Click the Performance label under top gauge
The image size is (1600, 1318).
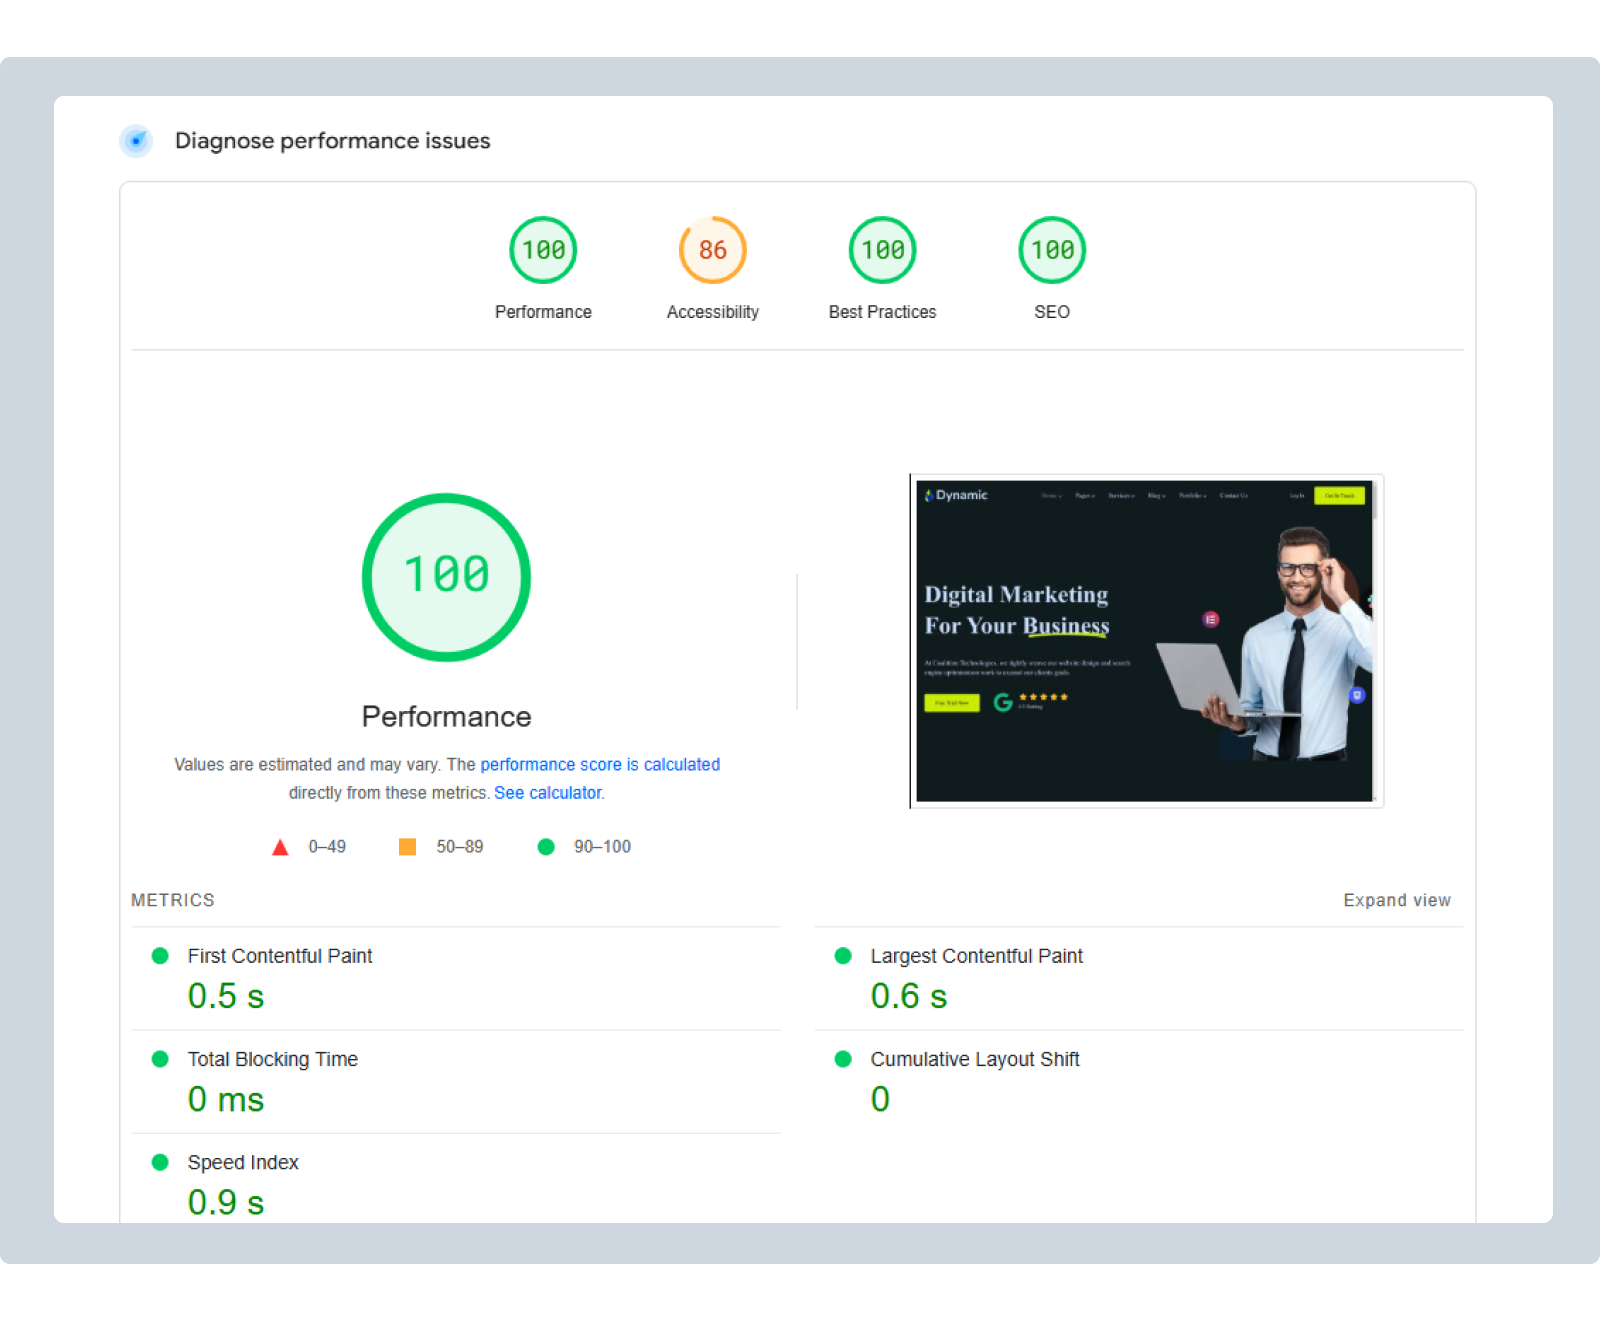(543, 312)
